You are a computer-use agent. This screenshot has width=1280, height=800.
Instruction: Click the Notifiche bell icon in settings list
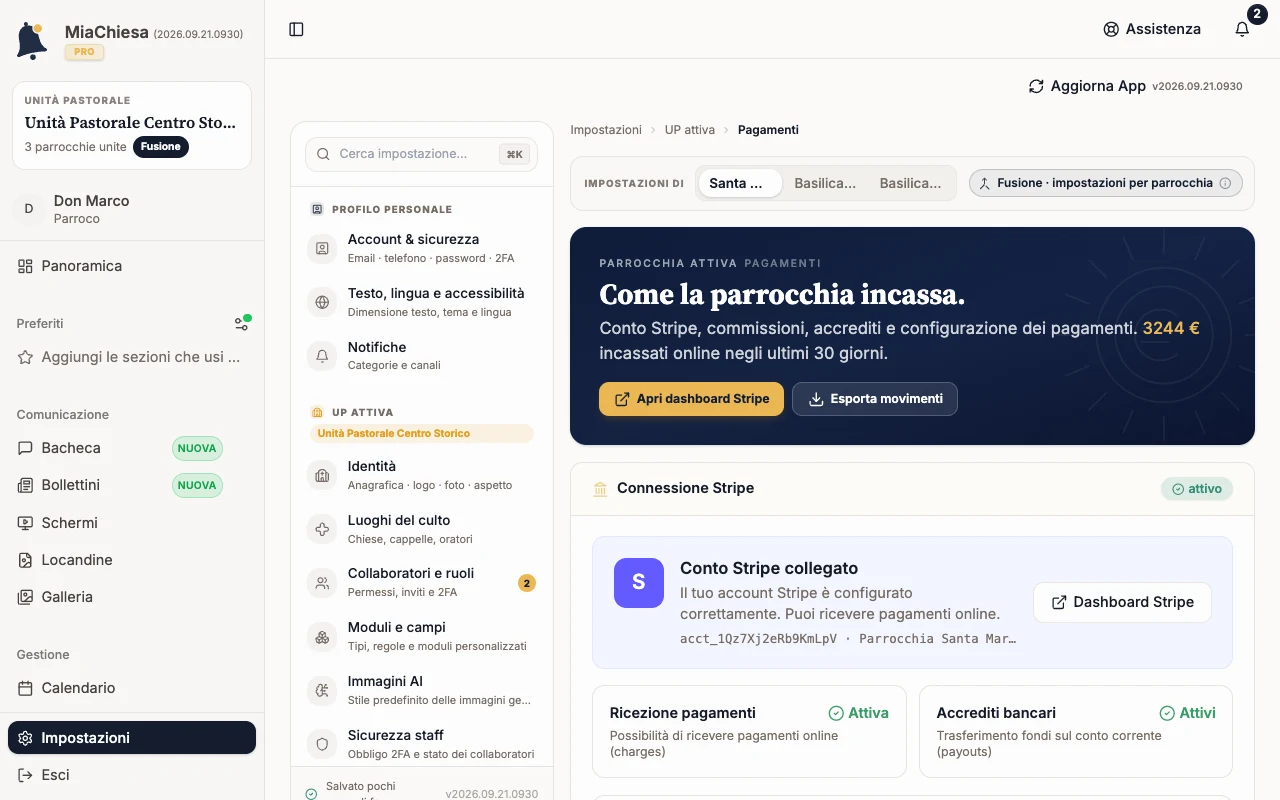pos(322,355)
